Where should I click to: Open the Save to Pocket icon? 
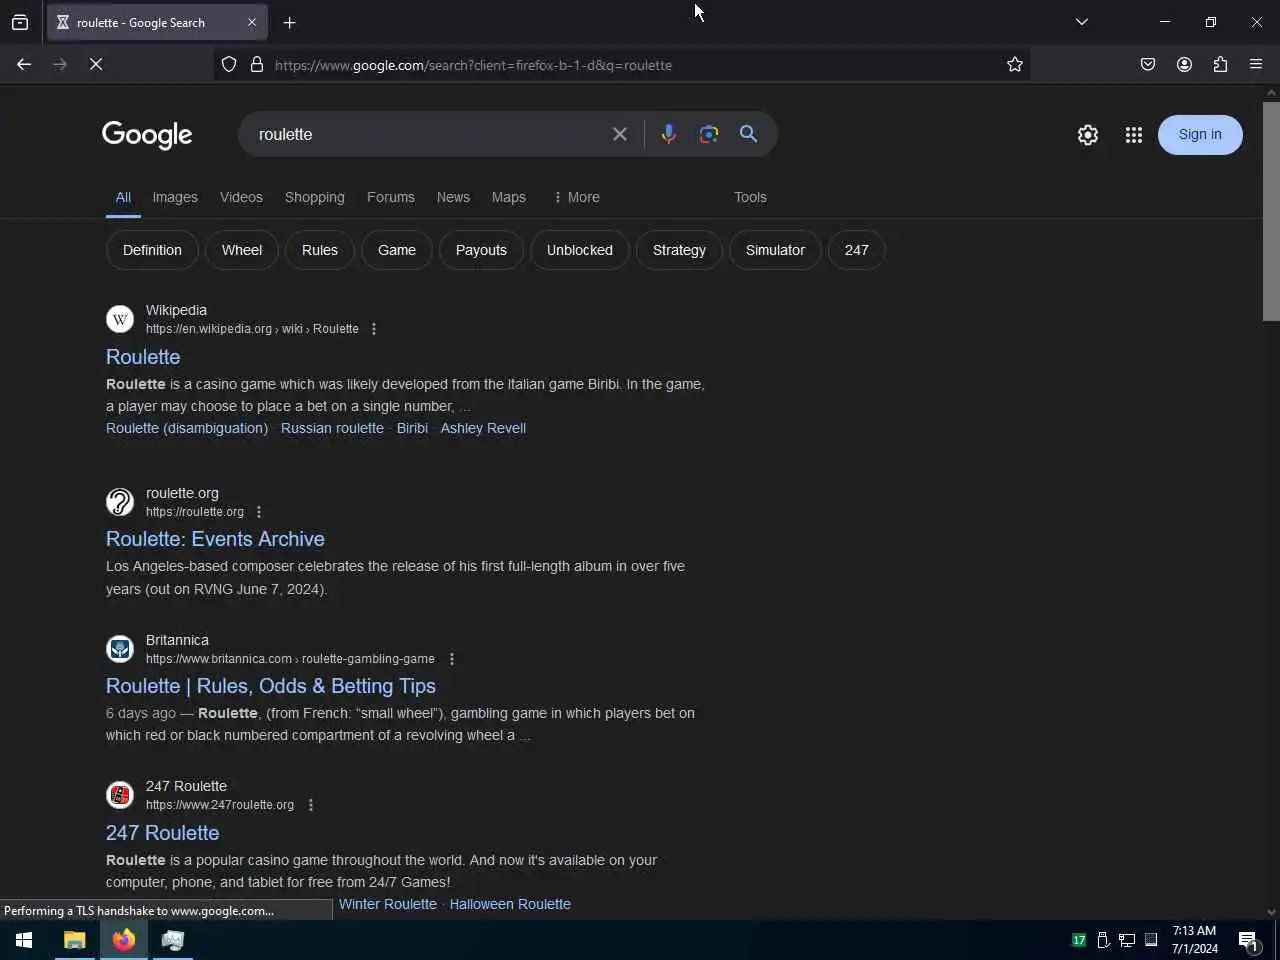1148,64
